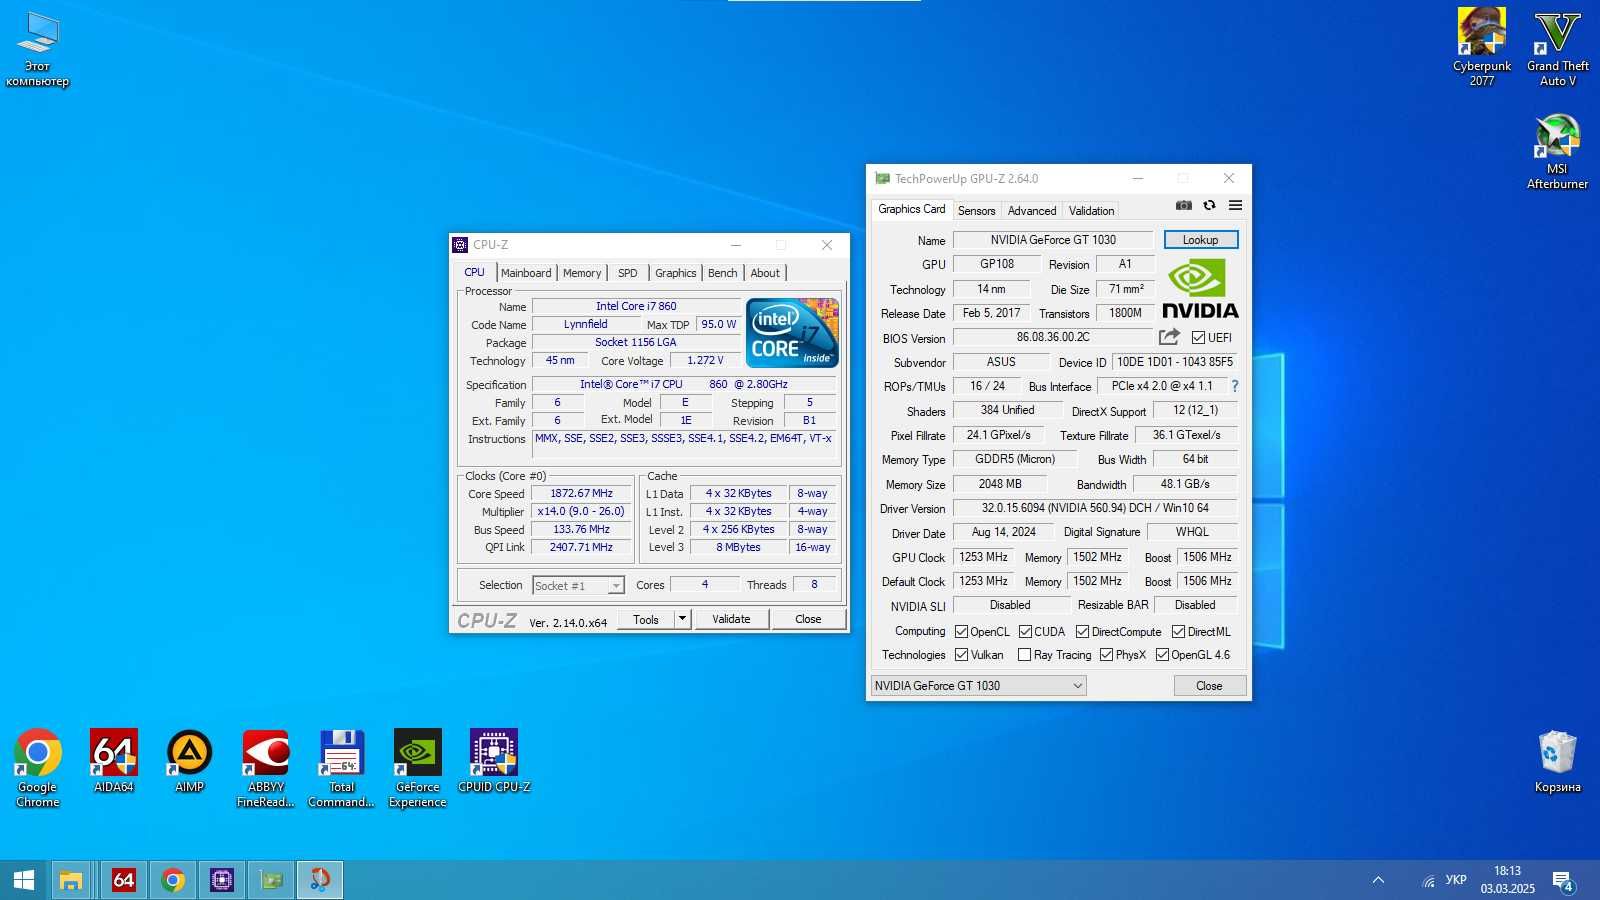The height and width of the screenshot is (900, 1600).
Task: Open the Tools dropdown arrow in CPU-Z
Action: [682, 619]
